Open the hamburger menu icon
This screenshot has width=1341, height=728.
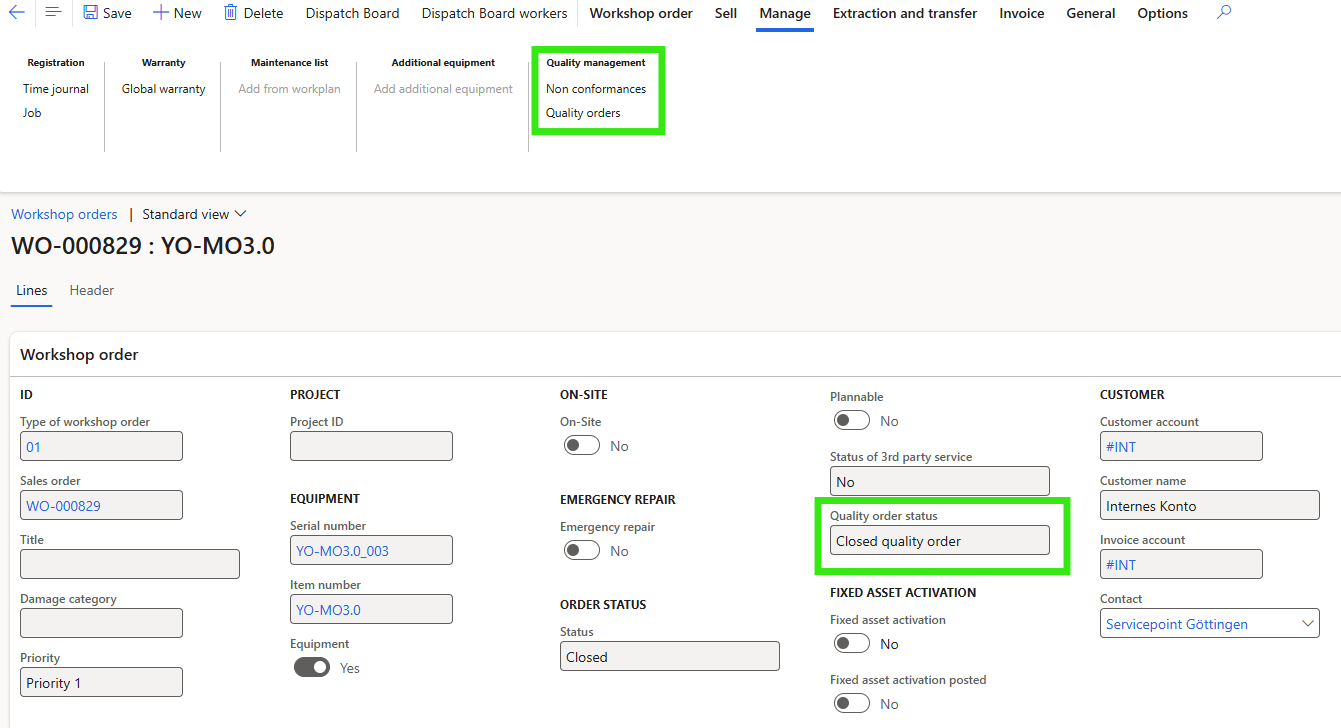coord(52,13)
